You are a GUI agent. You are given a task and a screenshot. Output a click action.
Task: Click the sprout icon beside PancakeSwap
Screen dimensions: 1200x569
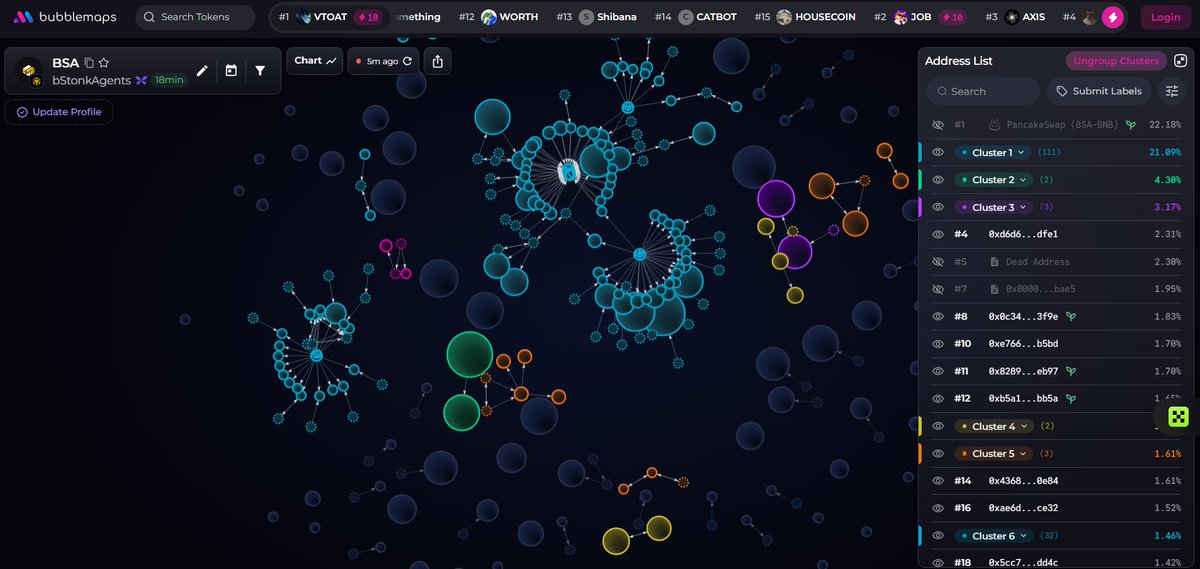coord(1131,125)
